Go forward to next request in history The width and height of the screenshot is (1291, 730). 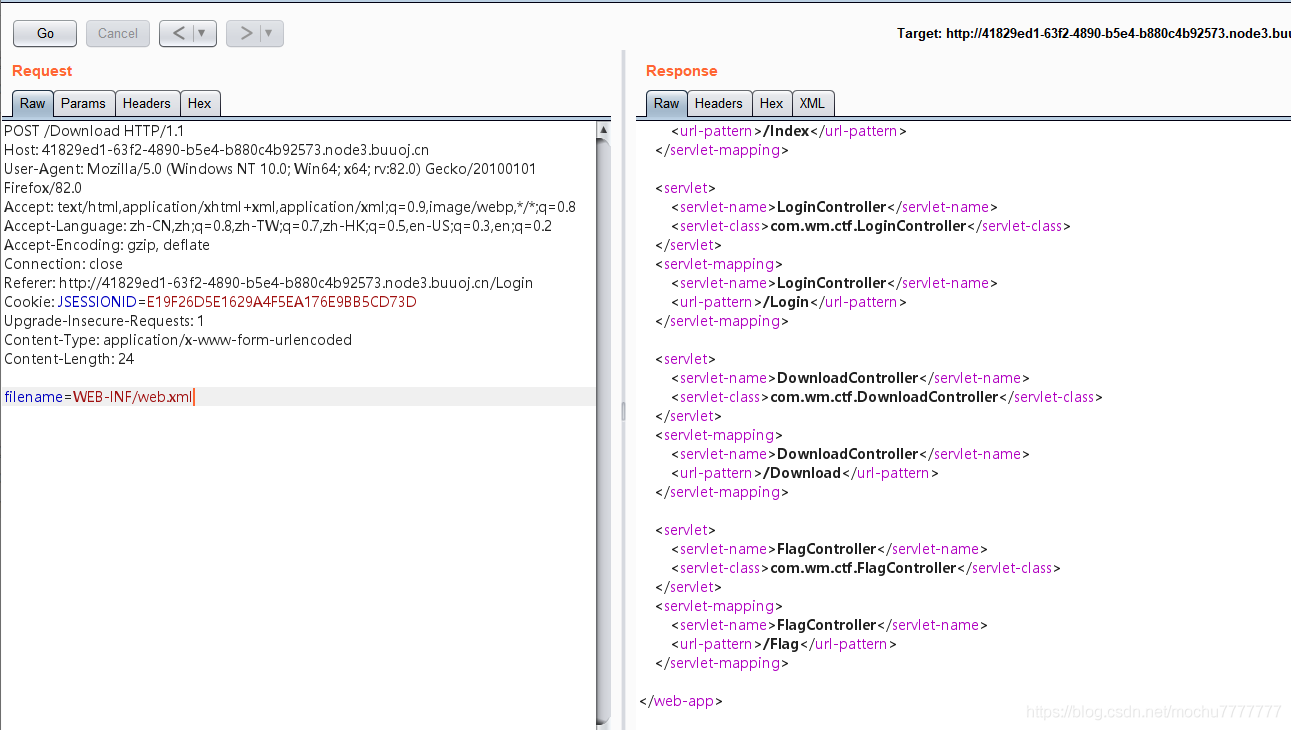(245, 33)
